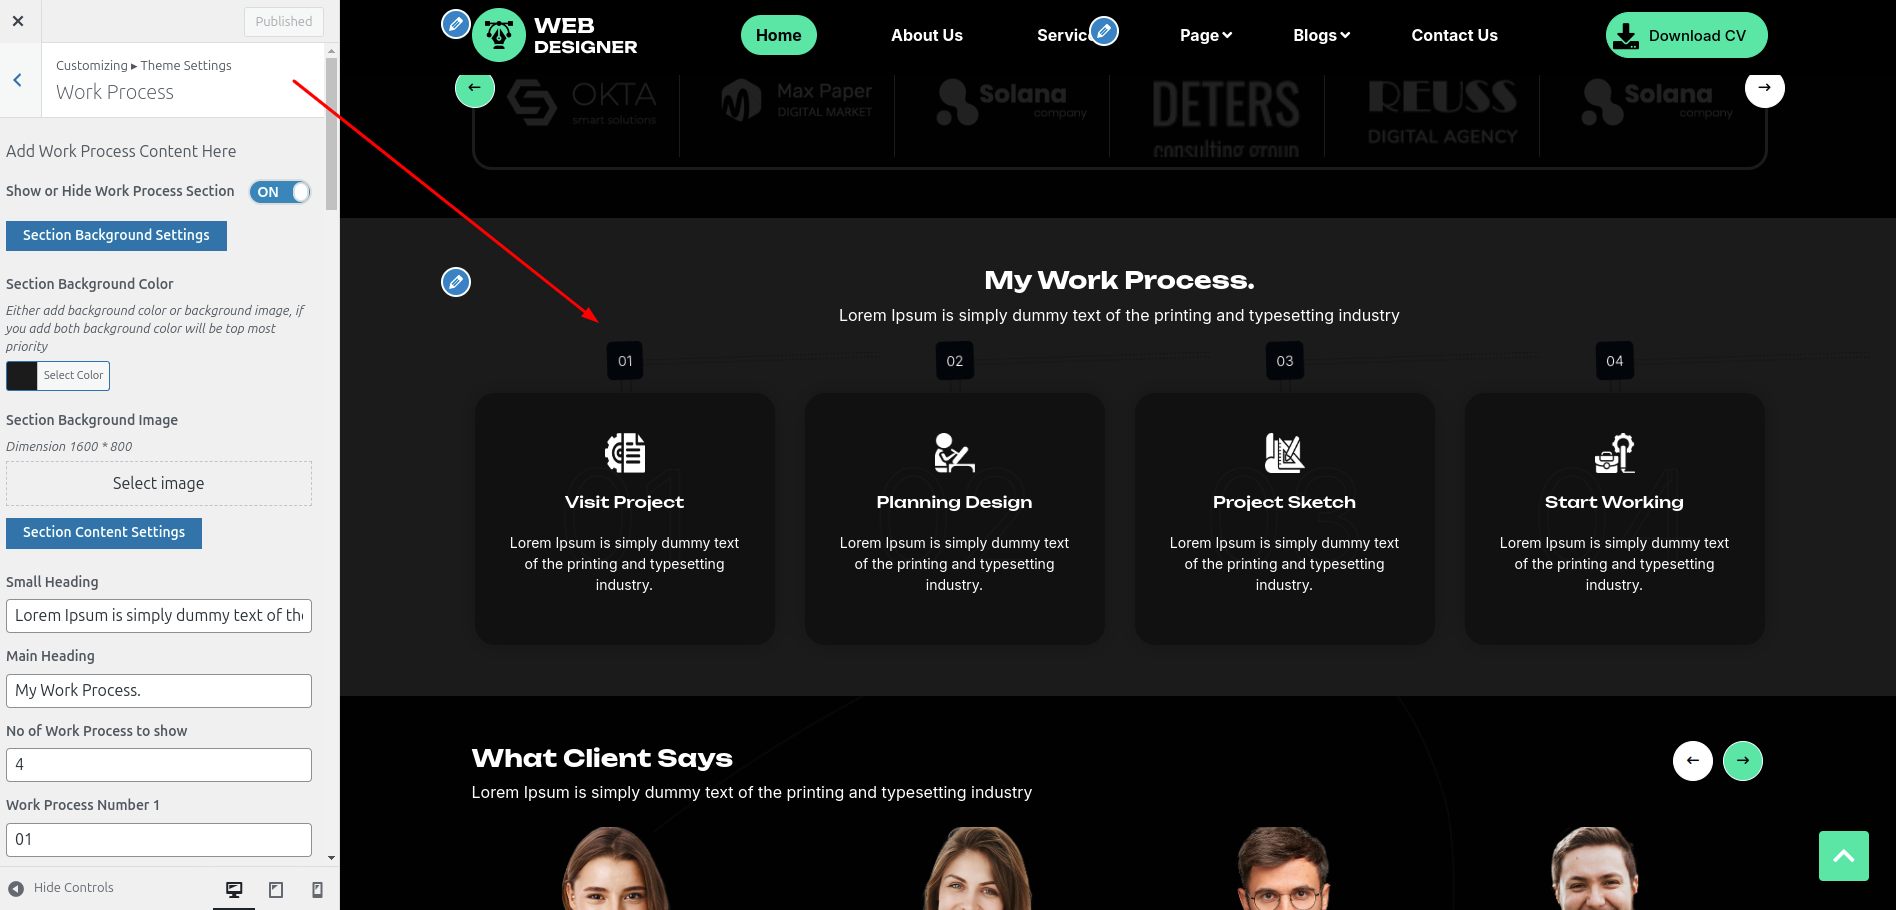Screen dimensions: 1896x910
Task: Open Contact Us from the navbar
Action: tap(1454, 35)
